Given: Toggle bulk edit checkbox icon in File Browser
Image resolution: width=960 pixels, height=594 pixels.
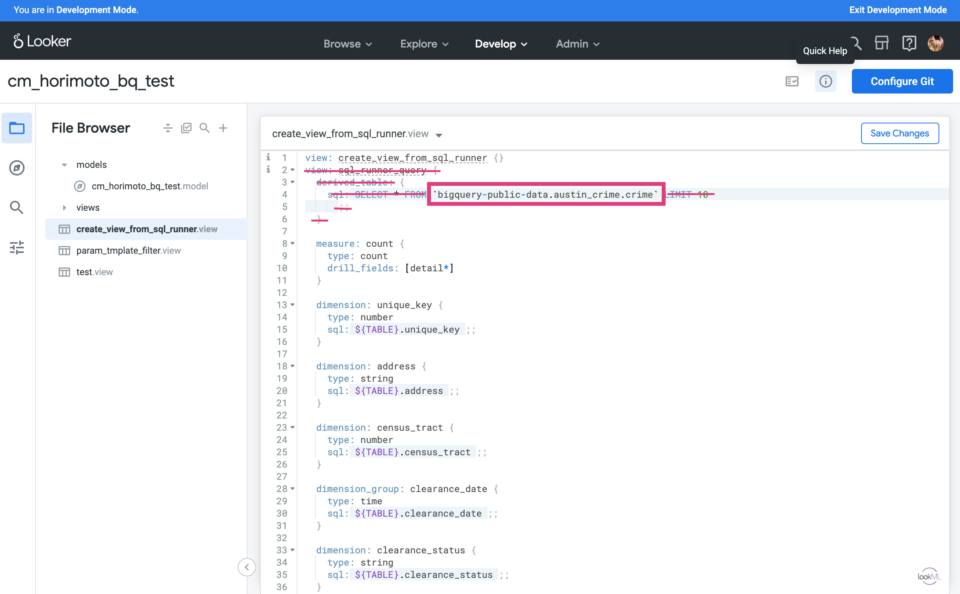Looking at the screenshot, I should tap(186, 128).
